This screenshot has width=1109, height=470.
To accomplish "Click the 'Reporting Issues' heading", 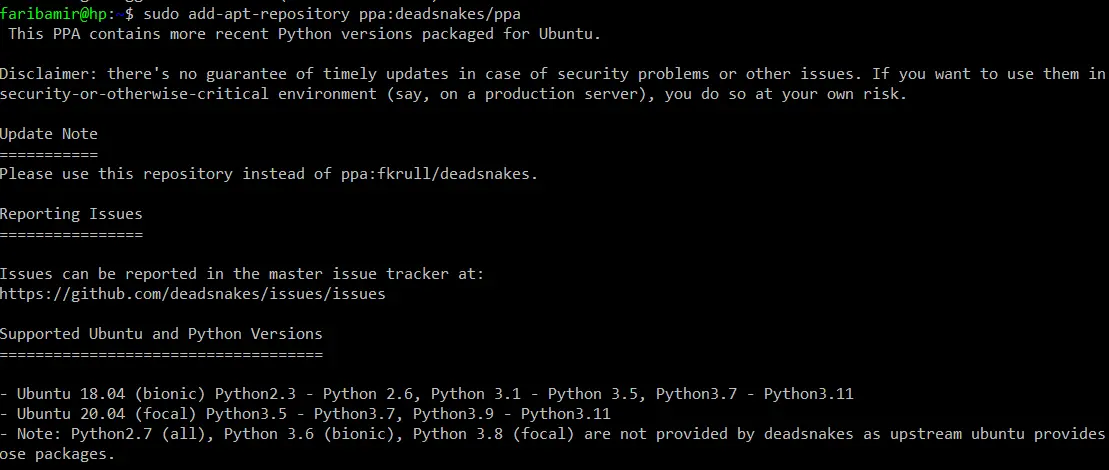I will point(71,213).
